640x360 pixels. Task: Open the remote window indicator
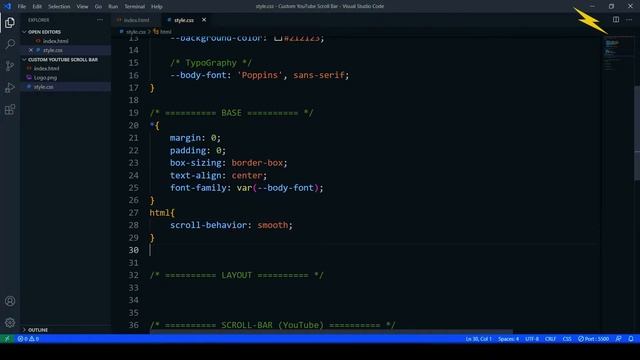pyautogui.click(x=7, y=339)
